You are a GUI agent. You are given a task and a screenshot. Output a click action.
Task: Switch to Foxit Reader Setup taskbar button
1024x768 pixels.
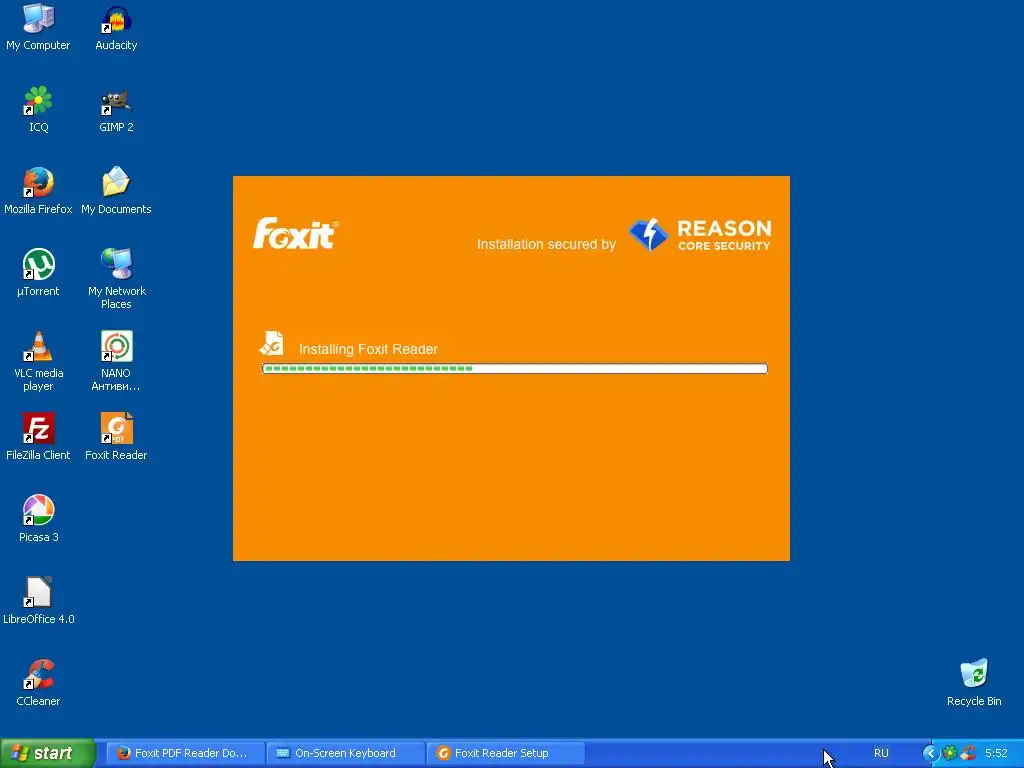click(x=505, y=753)
